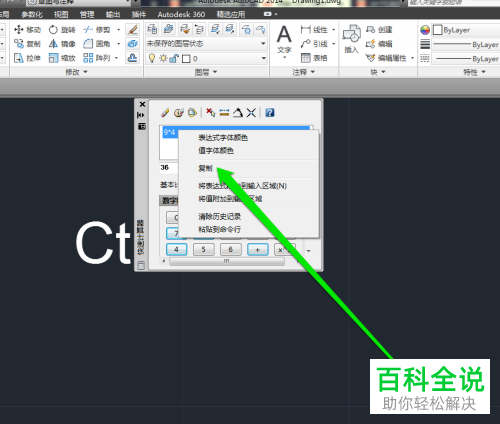Open the layer 0 dropdown arrow
This screenshot has height=424, width=500.
click(x=263, y=58)
